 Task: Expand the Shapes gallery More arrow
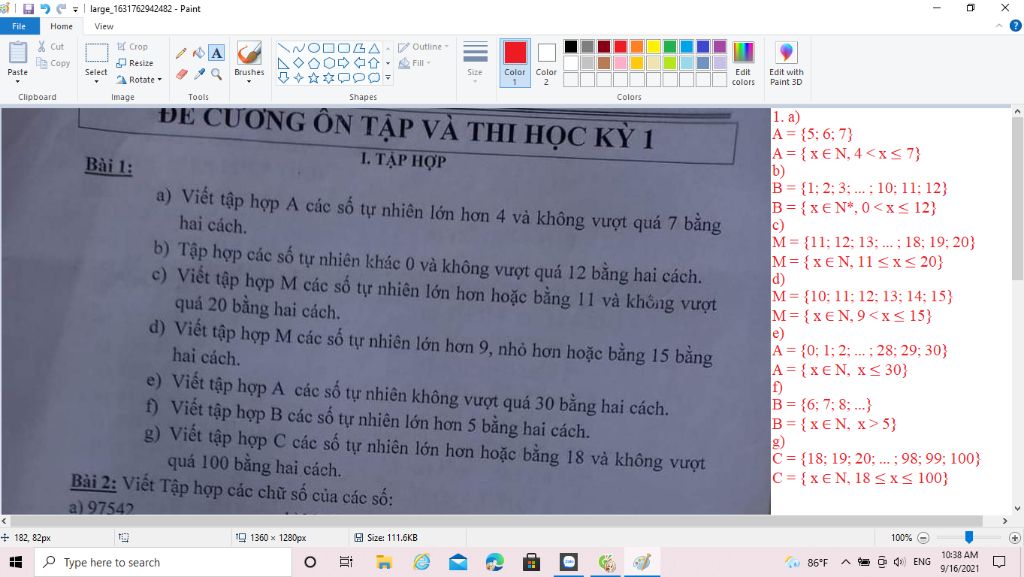coord(388,78)
